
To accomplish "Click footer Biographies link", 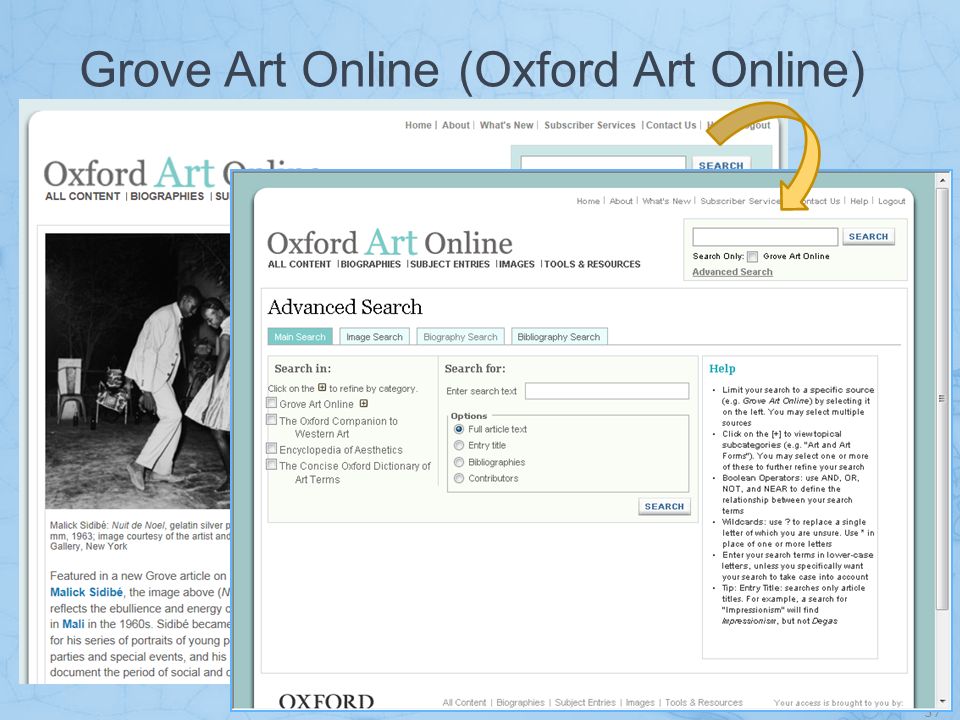I will [520, 702].
